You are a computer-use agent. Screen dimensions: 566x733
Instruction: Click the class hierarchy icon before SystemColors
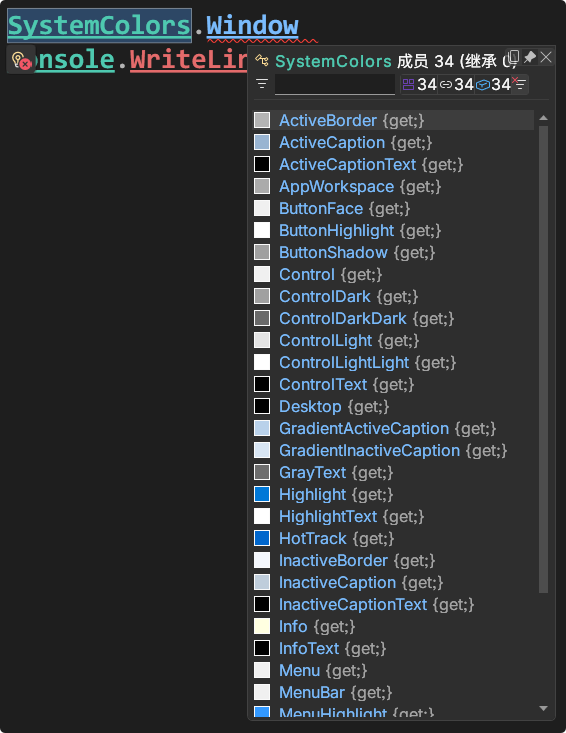262,61
